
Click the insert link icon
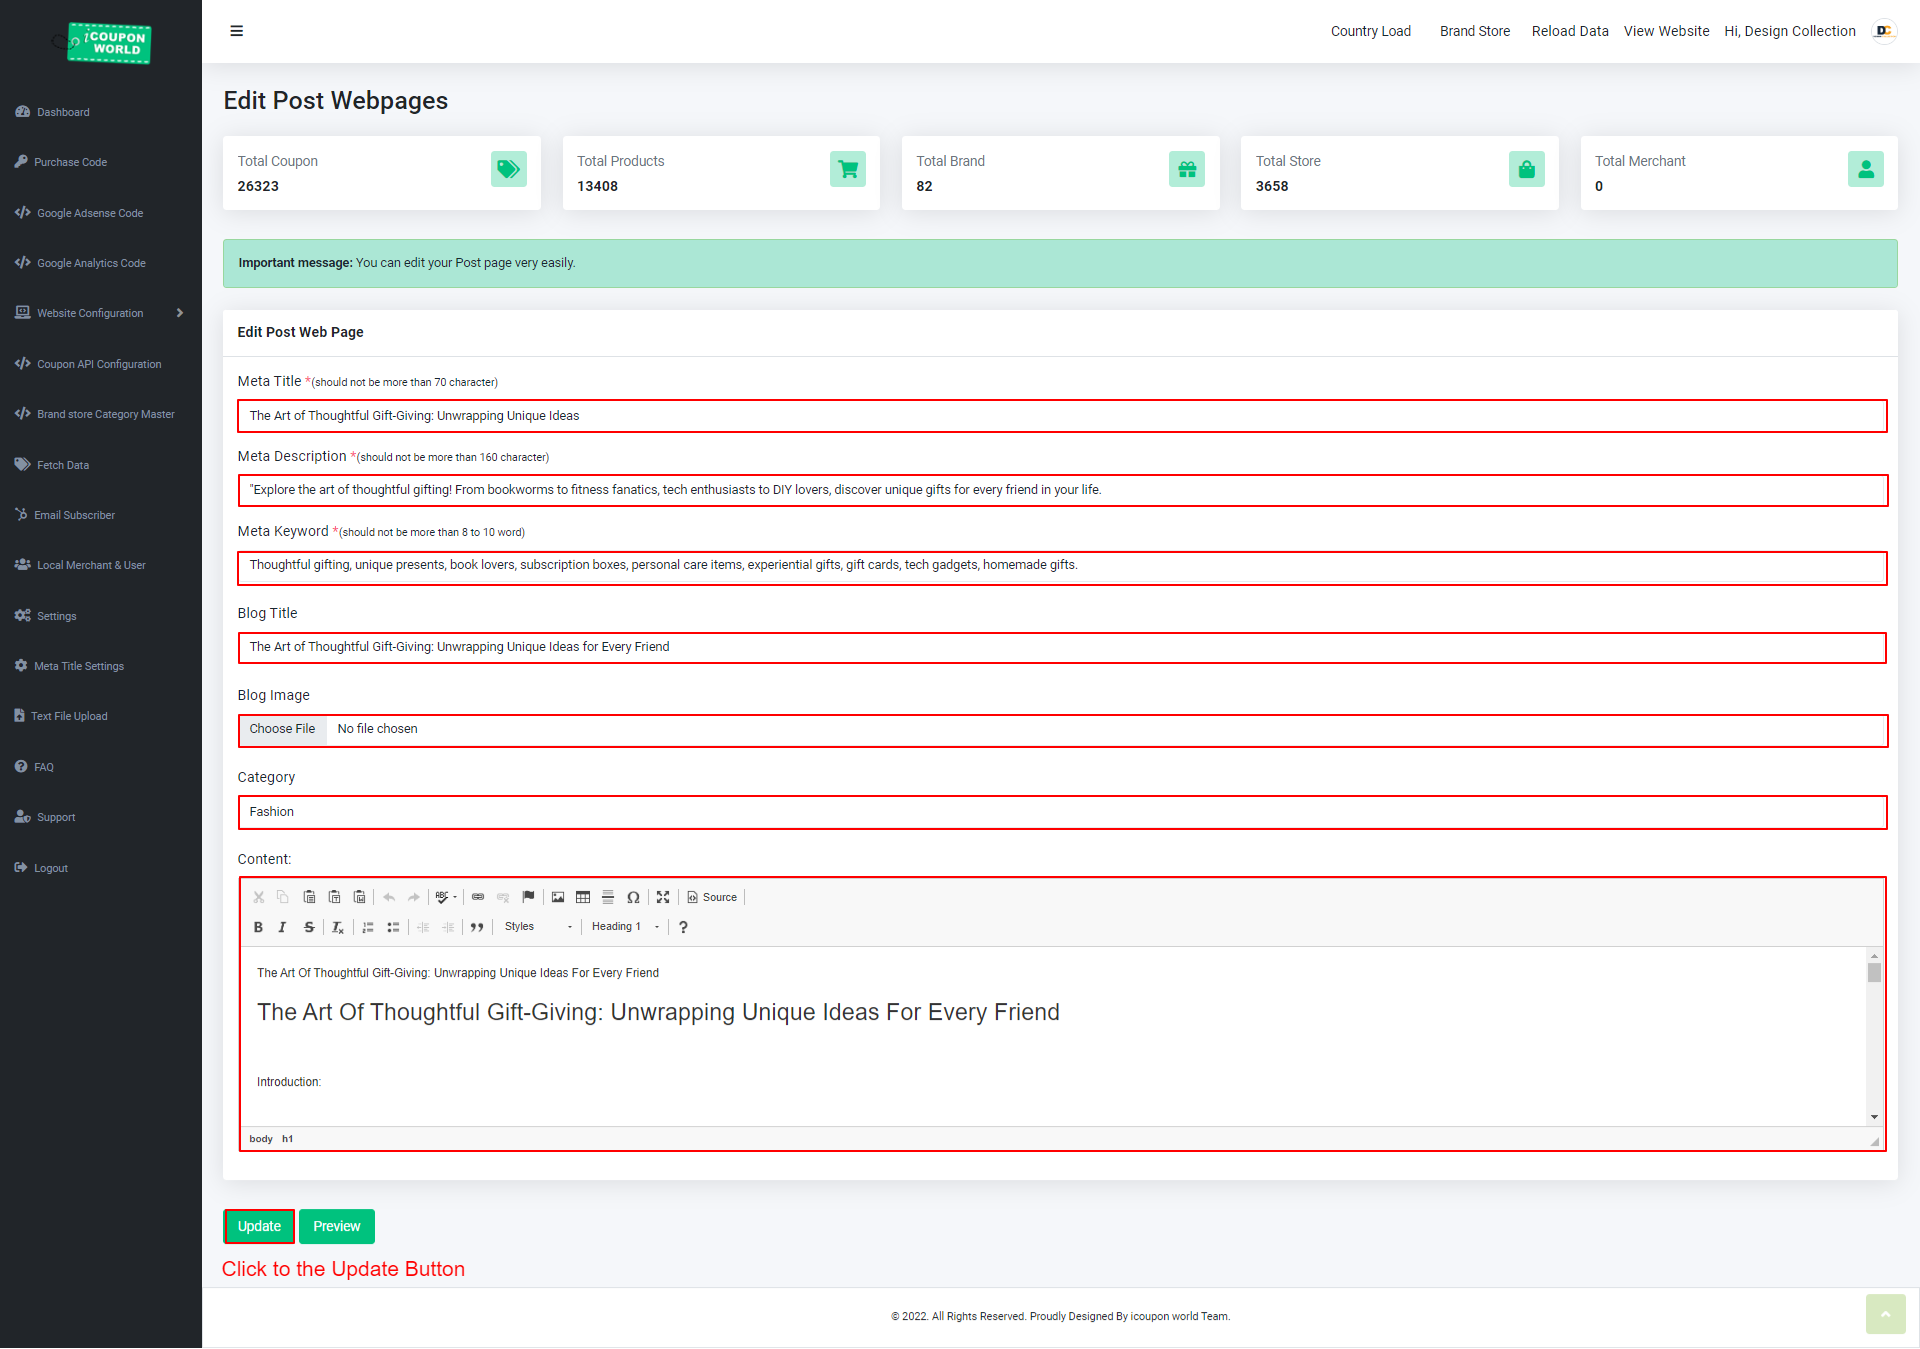(478, 897)
